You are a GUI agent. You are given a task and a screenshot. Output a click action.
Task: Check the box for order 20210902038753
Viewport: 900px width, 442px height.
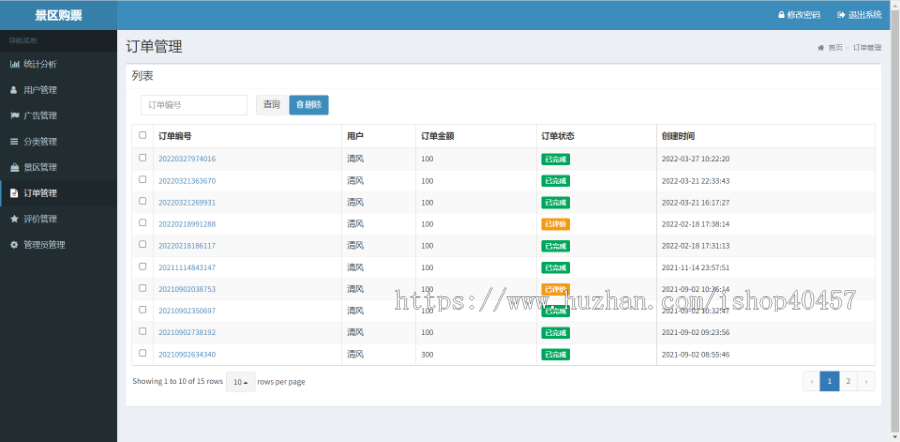(143, 288)
